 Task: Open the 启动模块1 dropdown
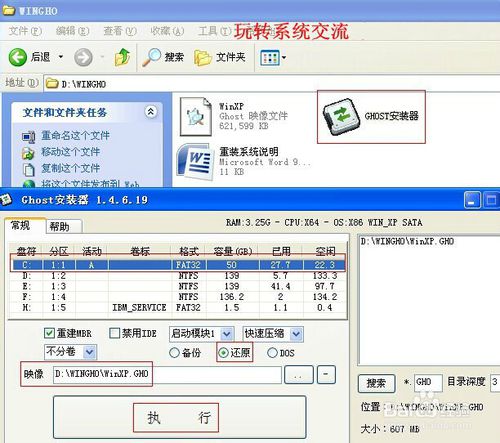[201, 334]
